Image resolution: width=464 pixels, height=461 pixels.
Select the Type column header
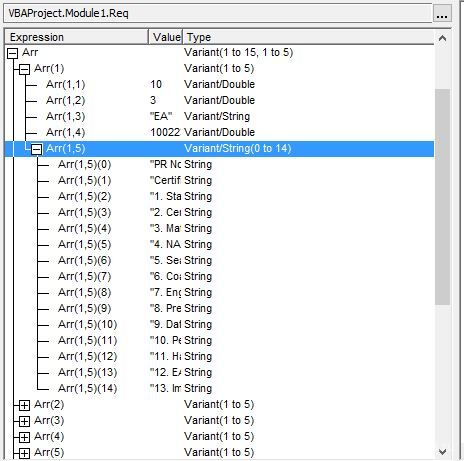tap(309, 37)
